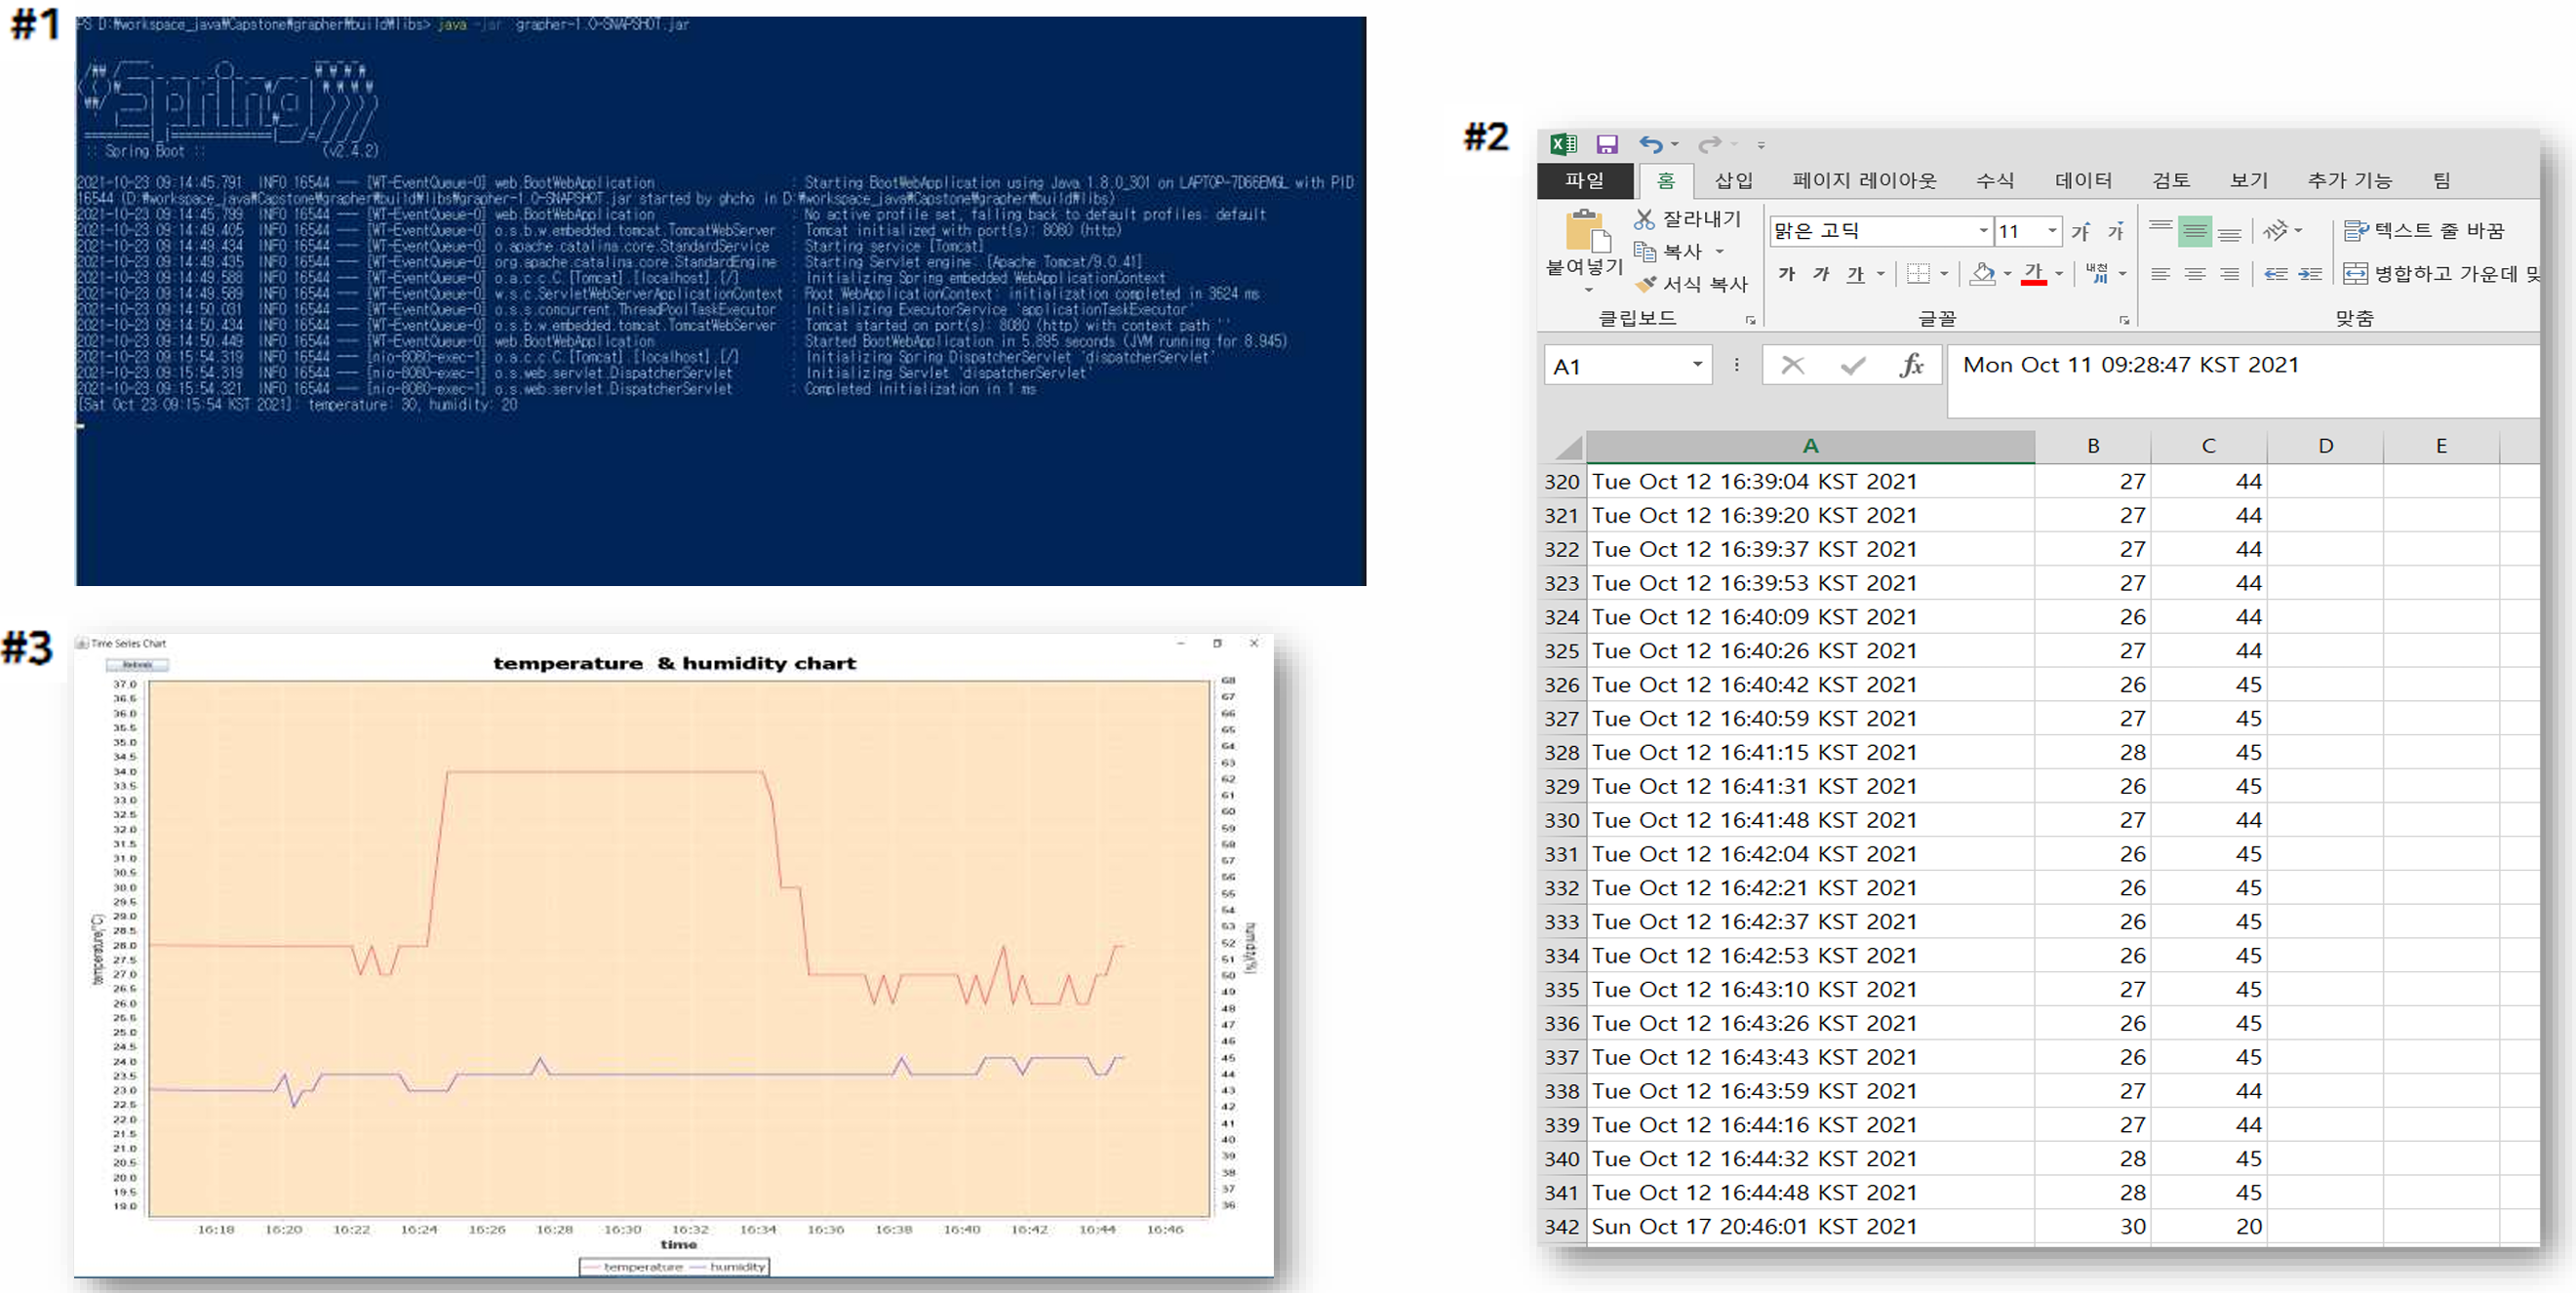Open the font name dropdown (맑은 고딕)
Screen dimensions: 2576x1293
(1983, 231)
